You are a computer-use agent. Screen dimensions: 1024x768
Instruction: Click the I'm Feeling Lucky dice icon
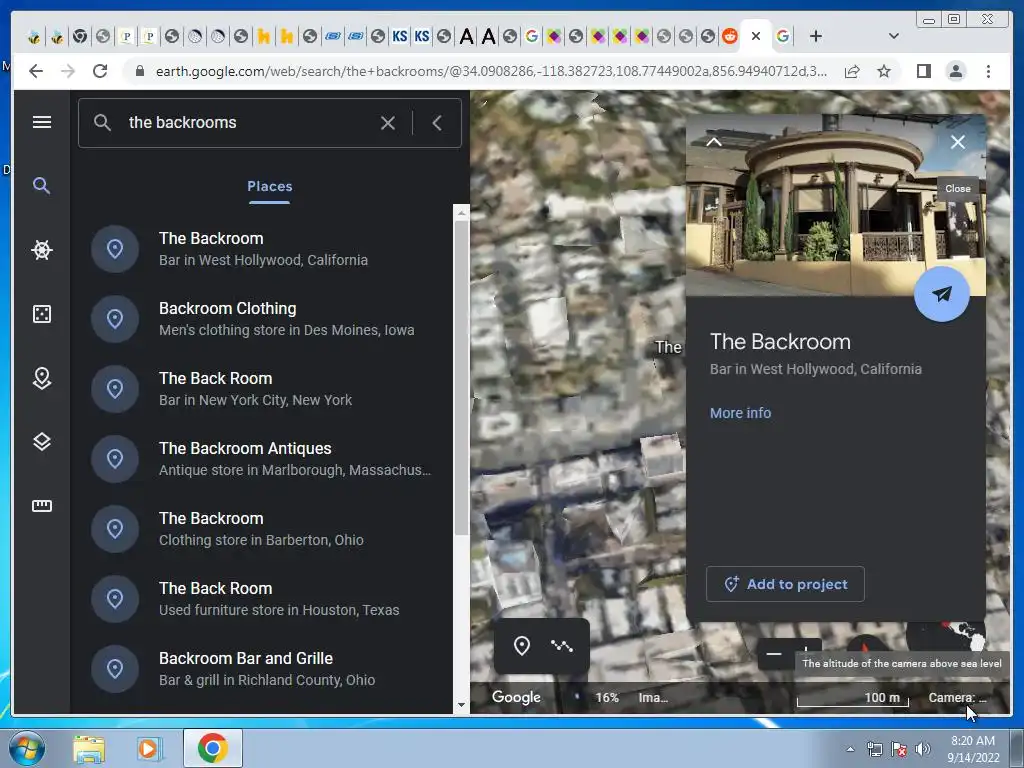tap(42, 314)
